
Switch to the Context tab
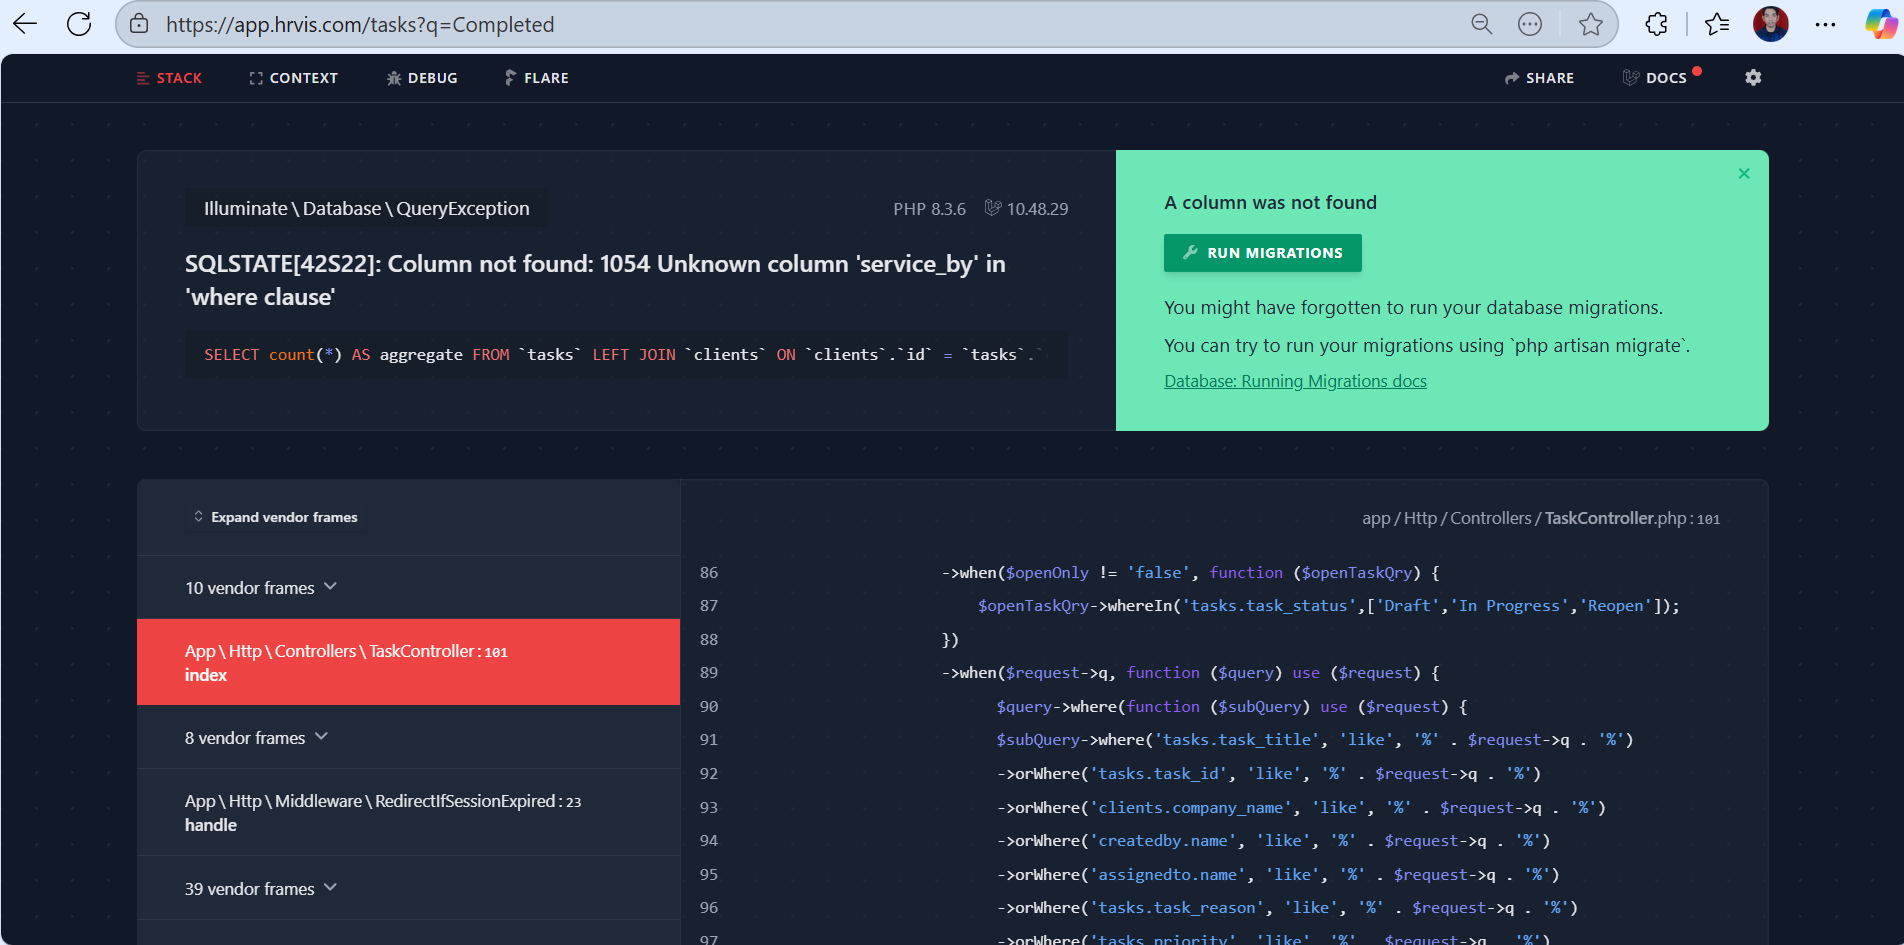pos(293,78)
